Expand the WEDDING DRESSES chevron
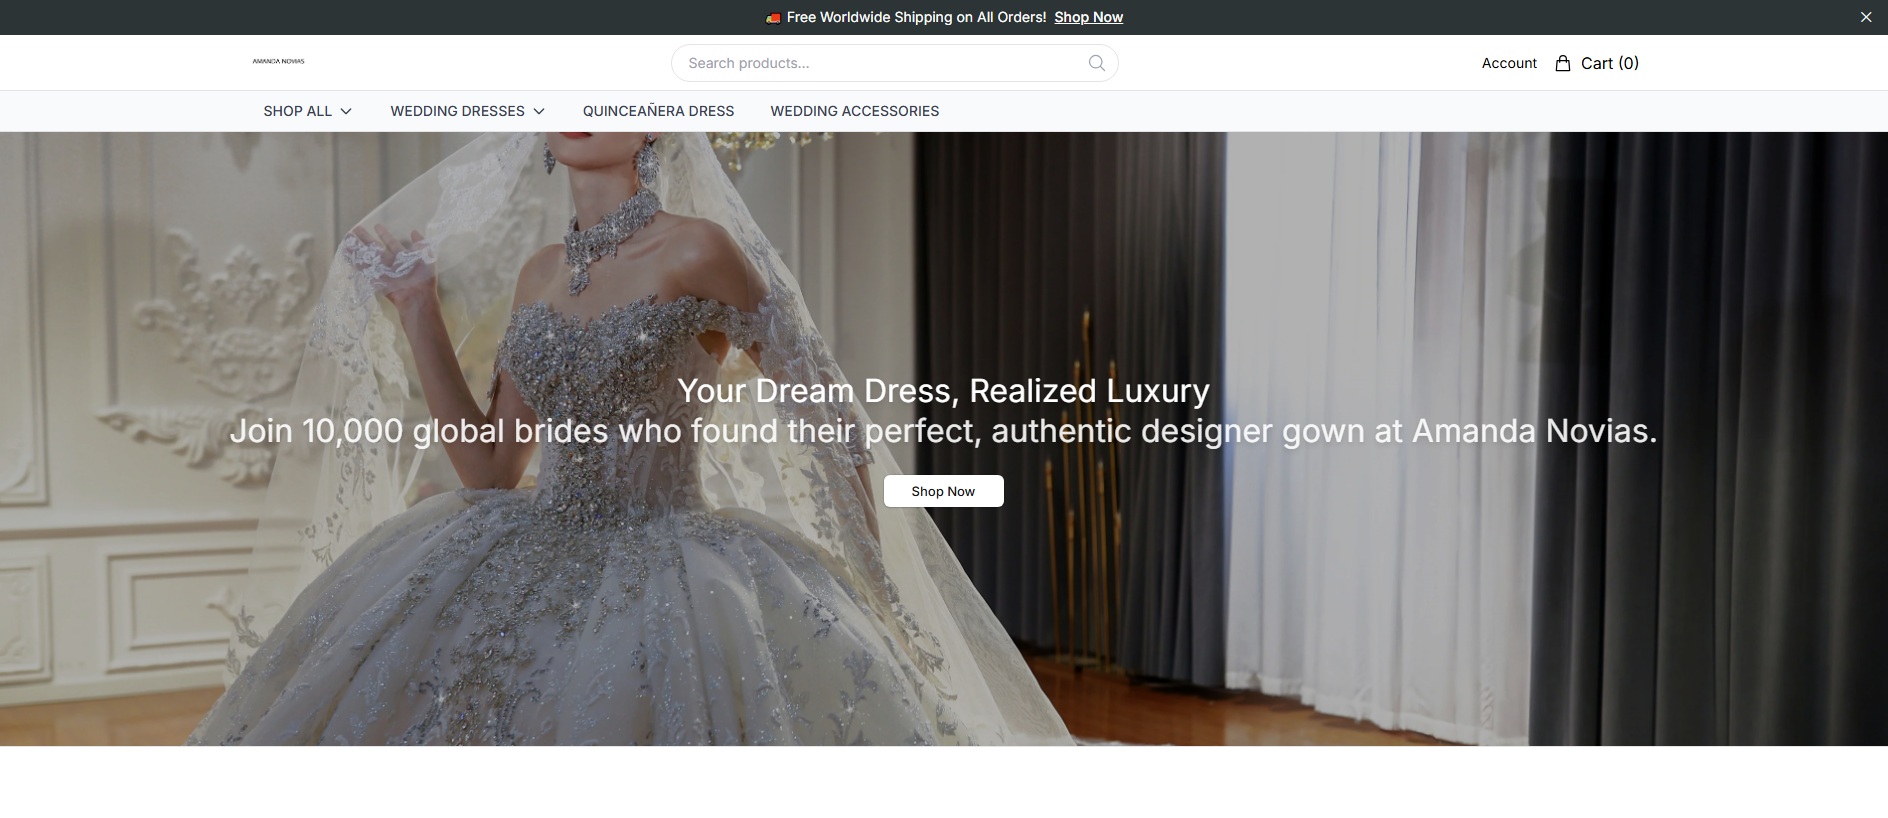 click(539, 111)
